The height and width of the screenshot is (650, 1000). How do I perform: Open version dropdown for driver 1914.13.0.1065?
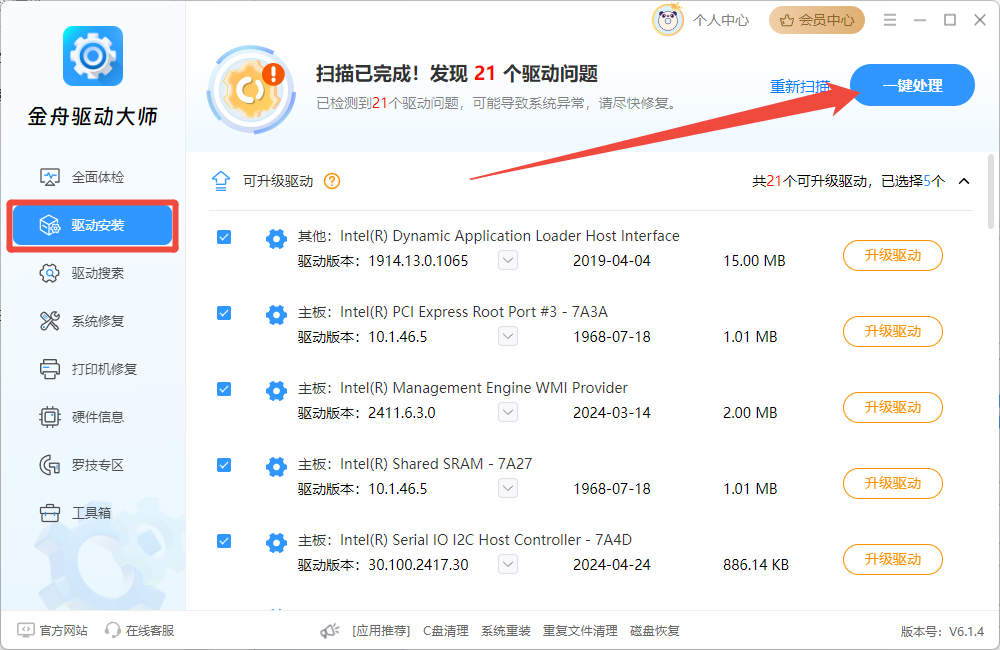pyautogui.click(x=508, y=260)
